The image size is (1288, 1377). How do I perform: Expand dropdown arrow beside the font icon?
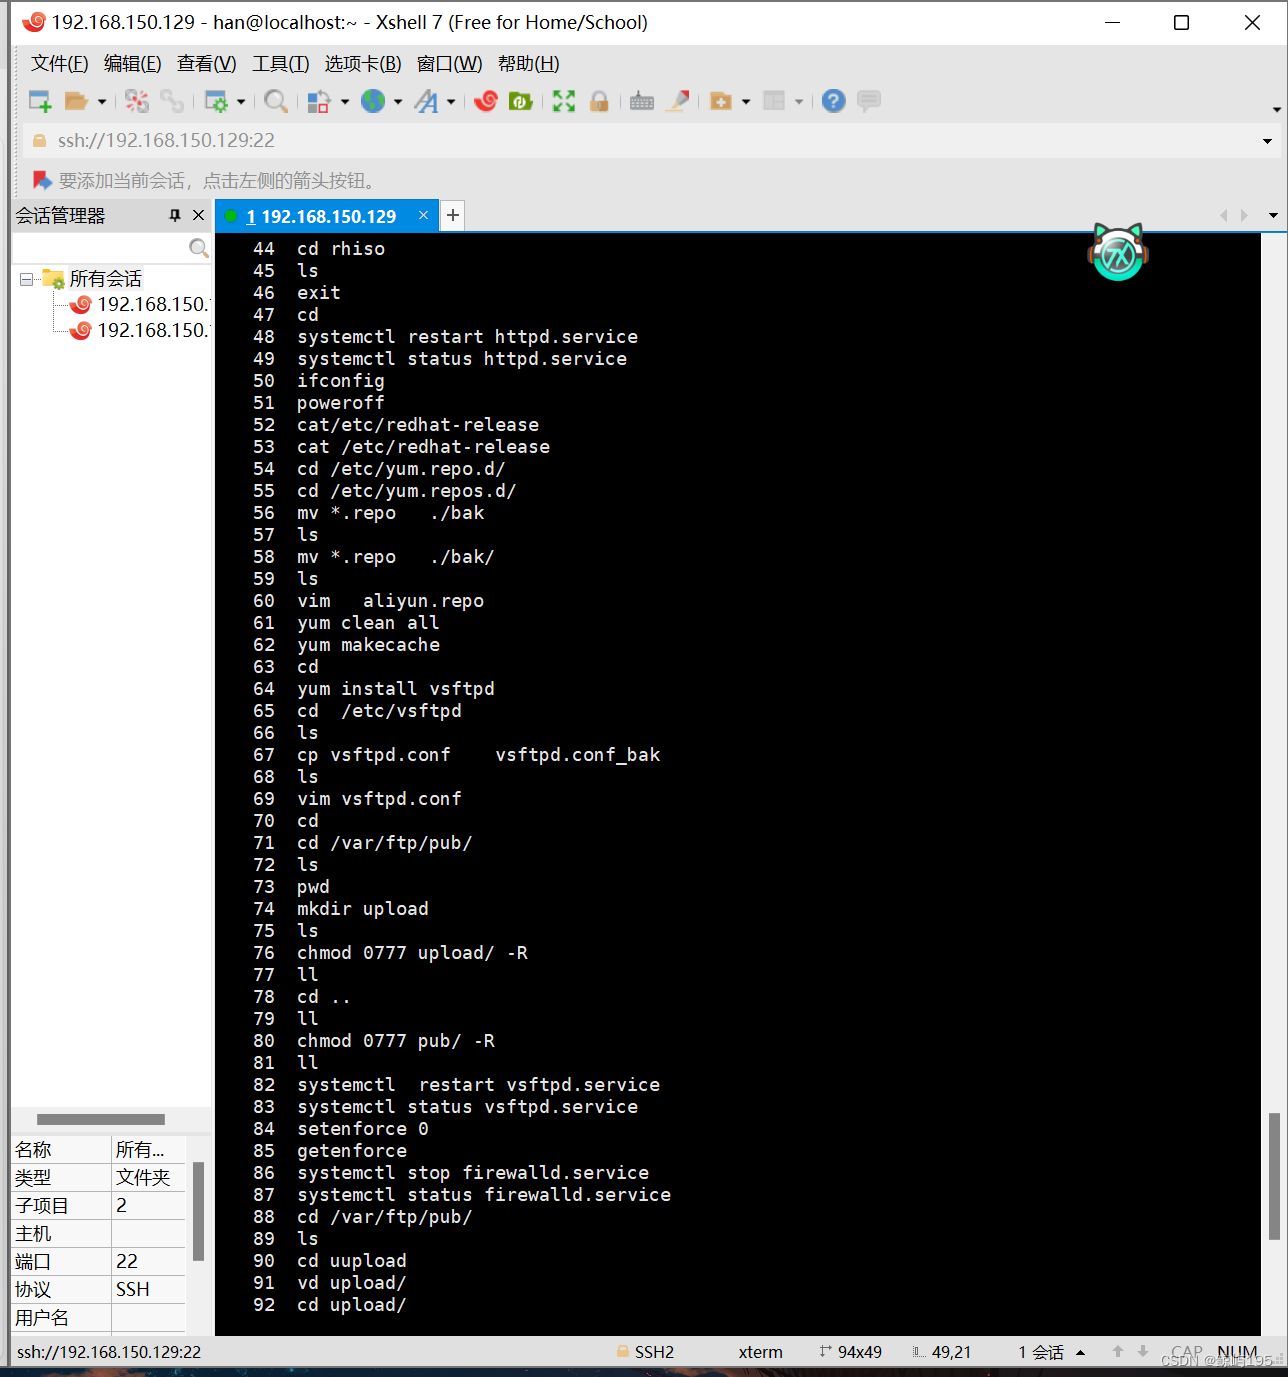[x=451, y=102]
